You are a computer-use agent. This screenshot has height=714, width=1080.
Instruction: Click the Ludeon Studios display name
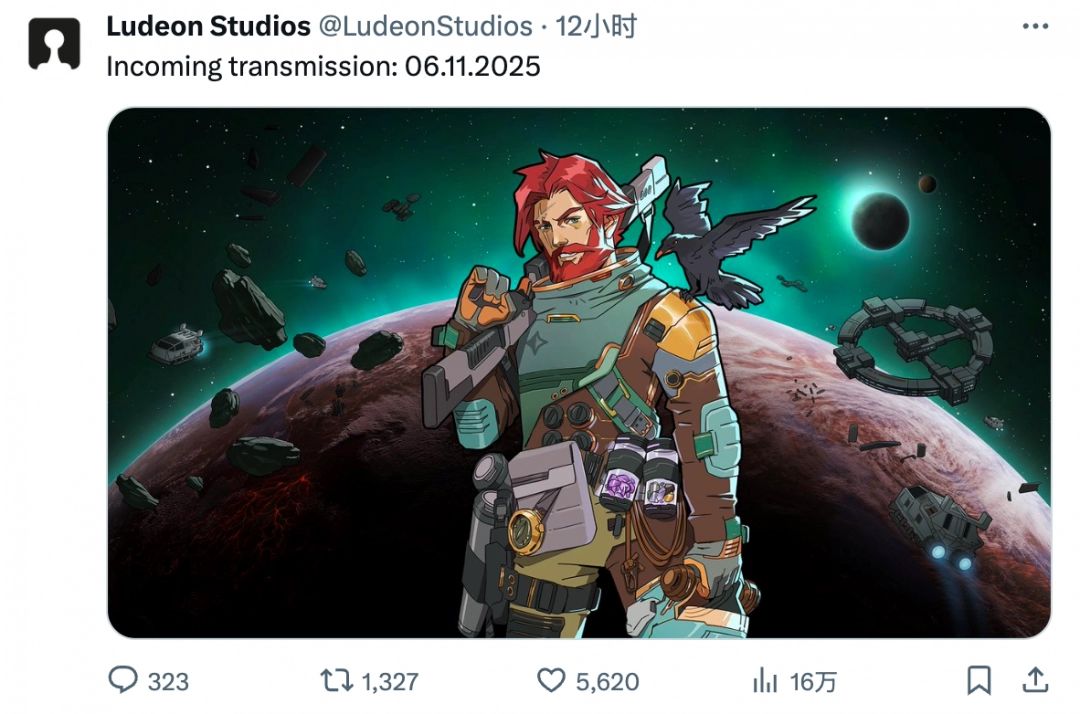pyautogui.click(x=208, y=27)
